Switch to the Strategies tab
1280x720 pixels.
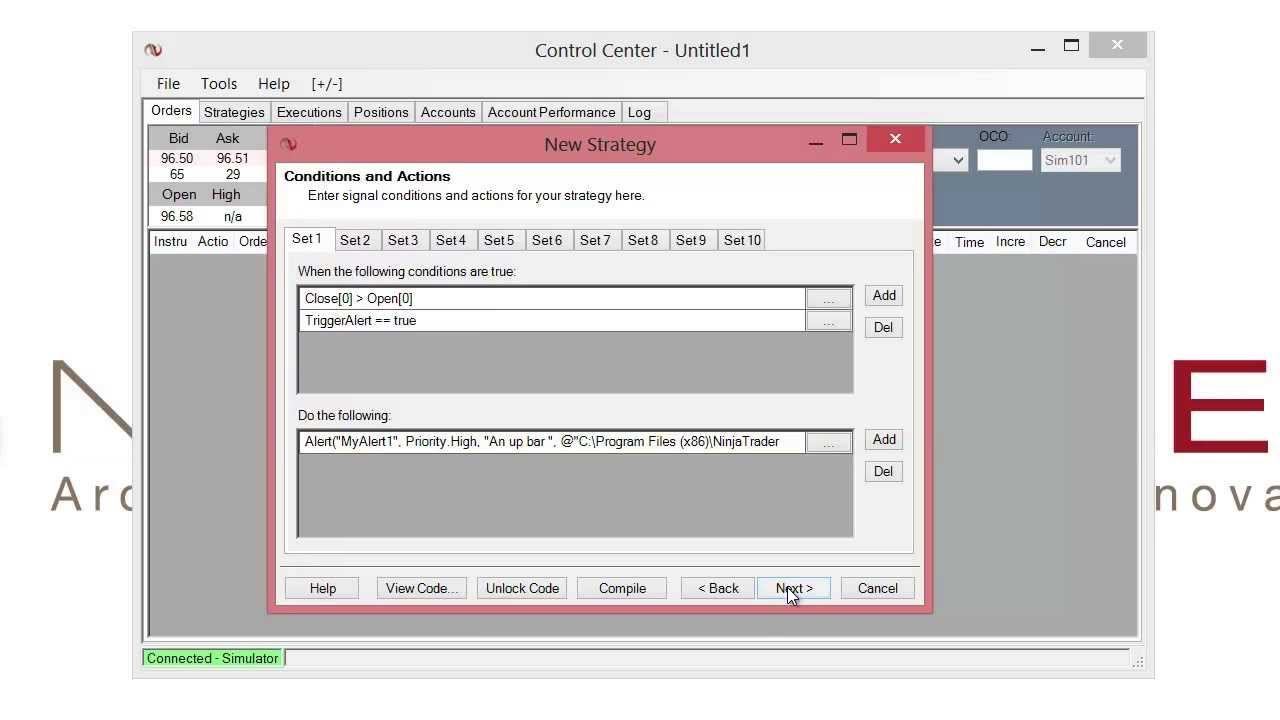tap(234, 112)
